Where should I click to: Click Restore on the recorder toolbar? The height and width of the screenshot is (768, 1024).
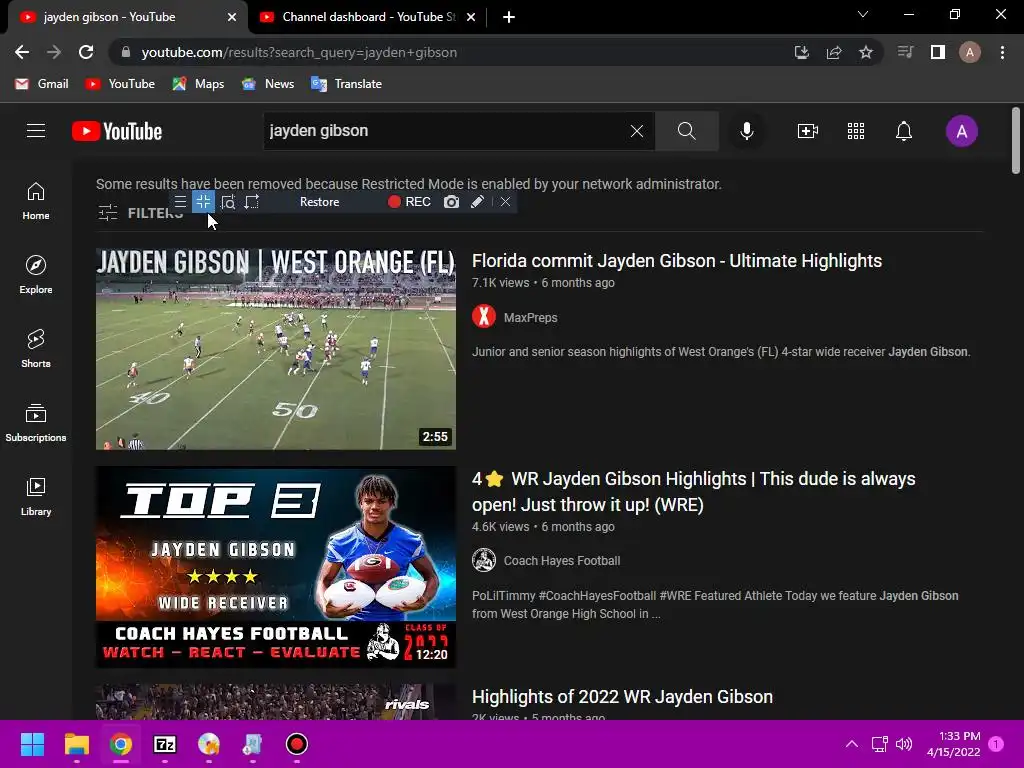click(x=319, y=202)
